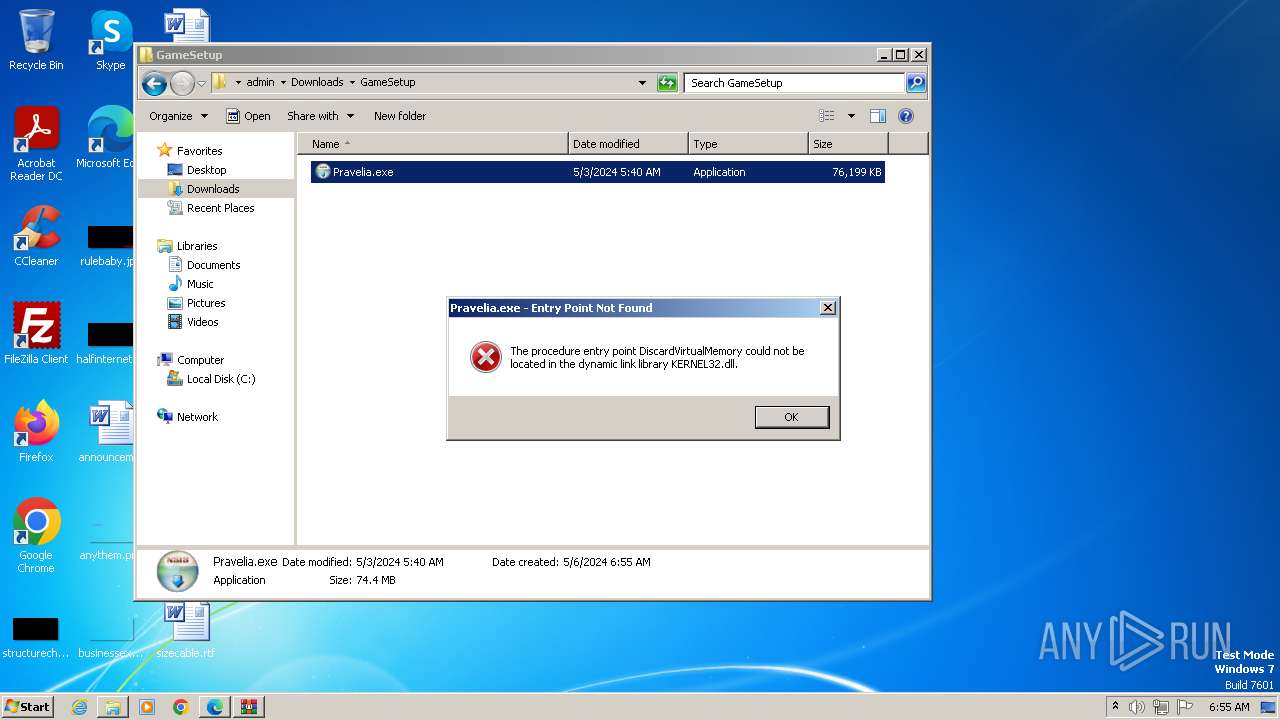This screenshot has height=720, width=1280.
Task: Open Local Disk (C:) in navigation pane
Action: (x=220, y=379)
